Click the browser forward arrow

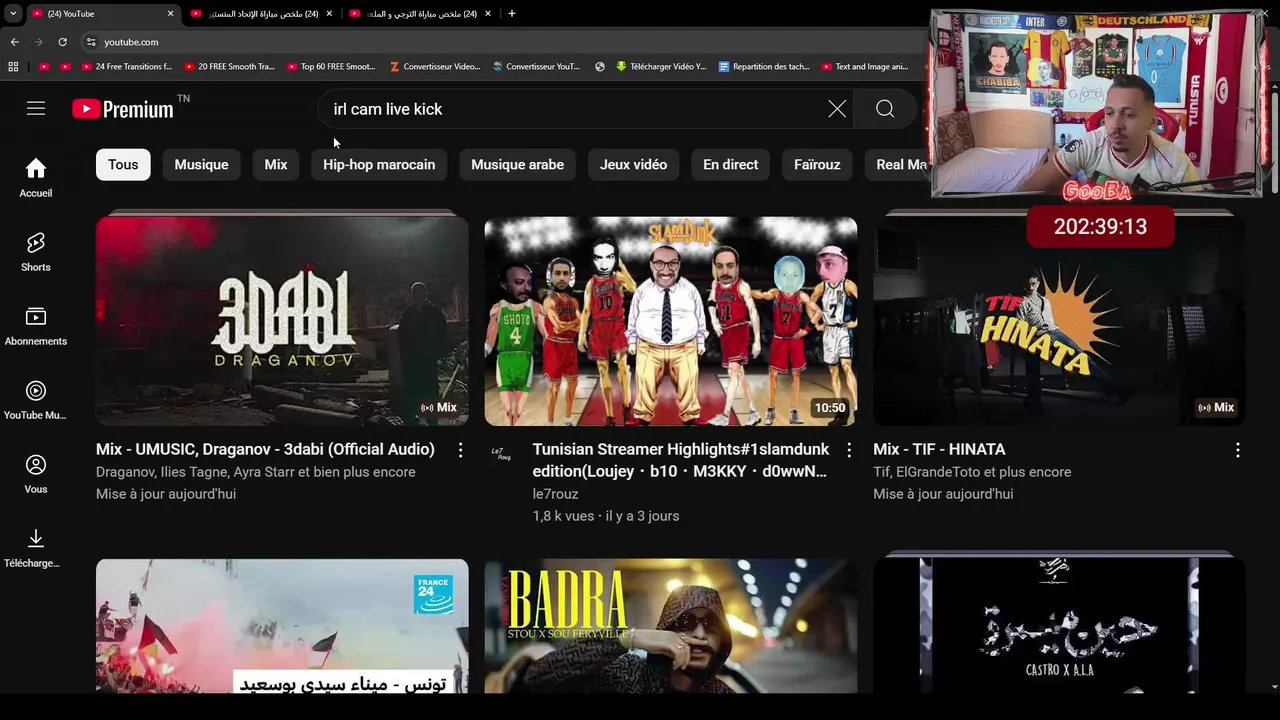tap(38, 42)
